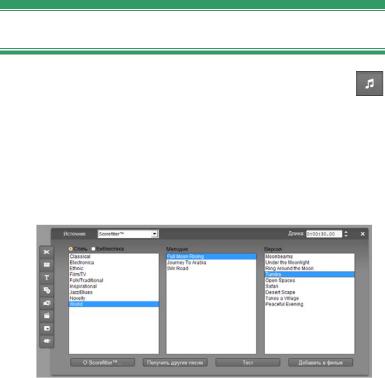This screenshot has height=378, width=385.
Task: Open the disc menu tool icon
Action: coord(47,290)
